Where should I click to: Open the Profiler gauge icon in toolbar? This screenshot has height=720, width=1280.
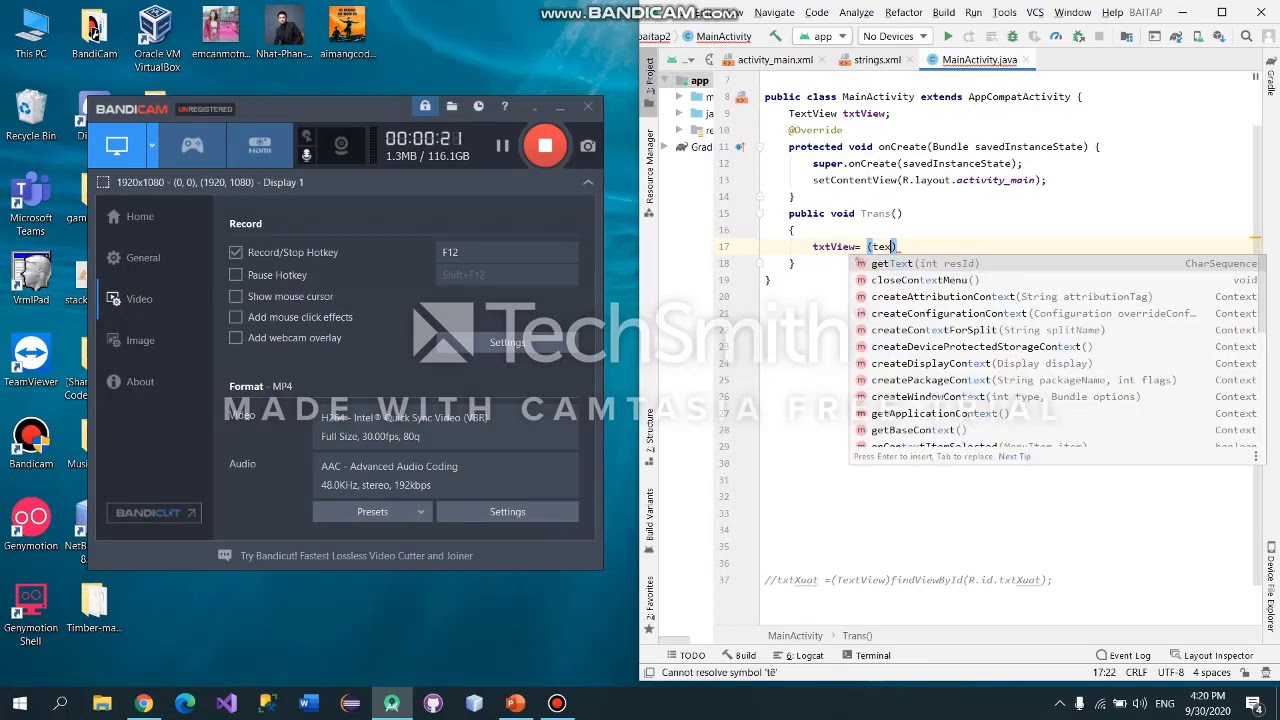(x=1056, y=36)
